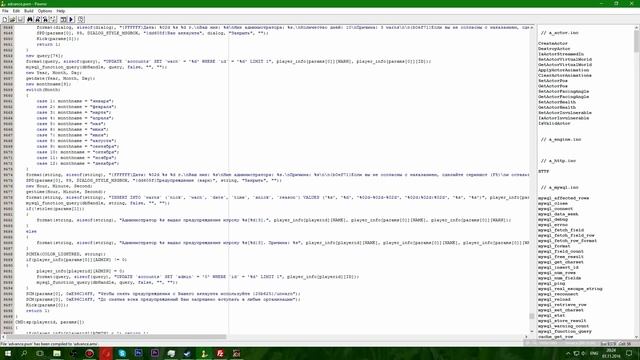Image resolution: width=640 pixels, height=360 pixels.
Task: Select mysql_warning_count in the function list
Action: 563,326
